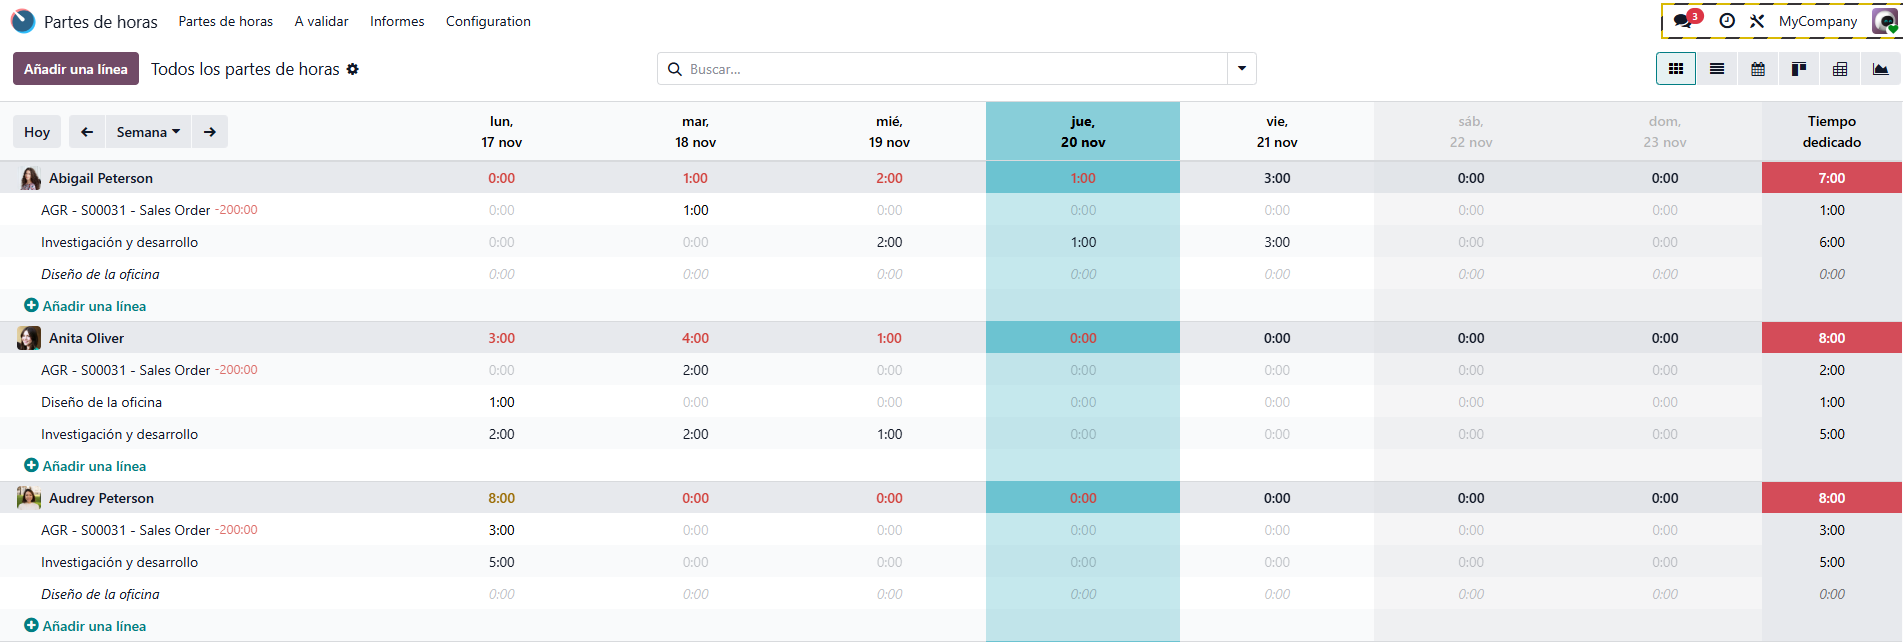Open the Semana period dropdown
This screenshot has height=642, width=1903.
click(x=148, y=132)
